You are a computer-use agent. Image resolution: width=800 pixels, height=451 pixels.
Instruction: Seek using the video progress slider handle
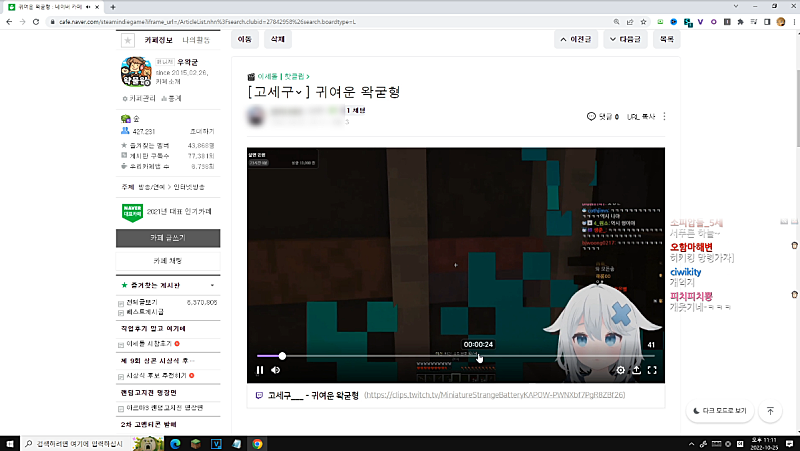pos(282,356)
